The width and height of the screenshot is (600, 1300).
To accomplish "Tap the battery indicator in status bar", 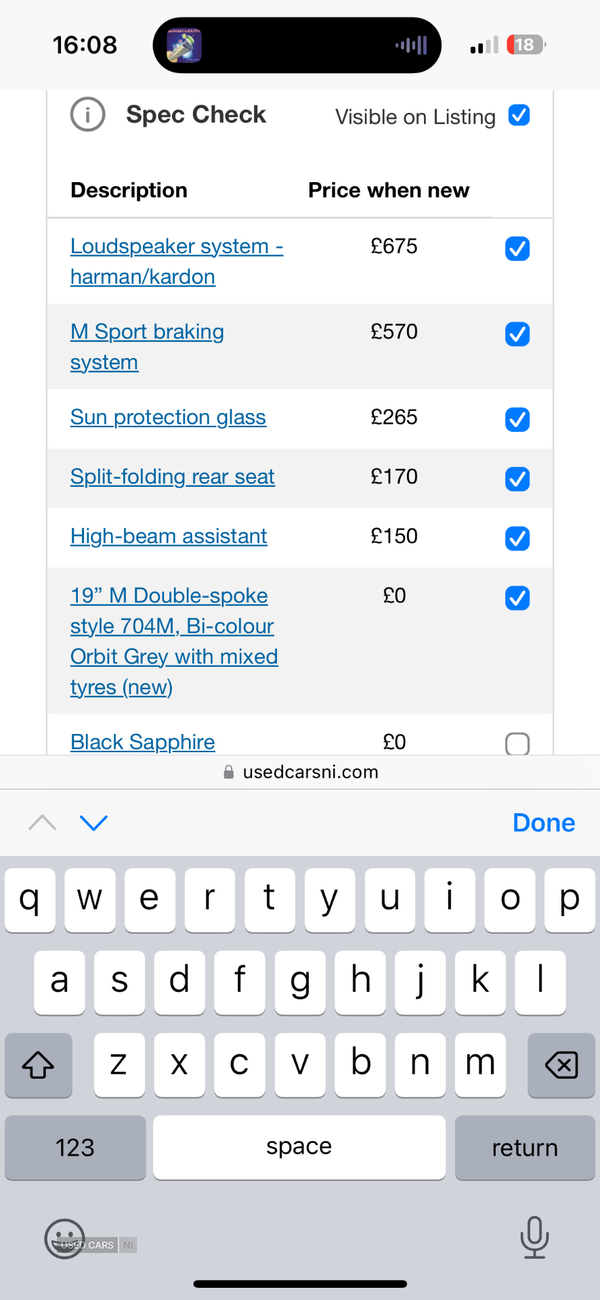I will (x=526, y=45).
